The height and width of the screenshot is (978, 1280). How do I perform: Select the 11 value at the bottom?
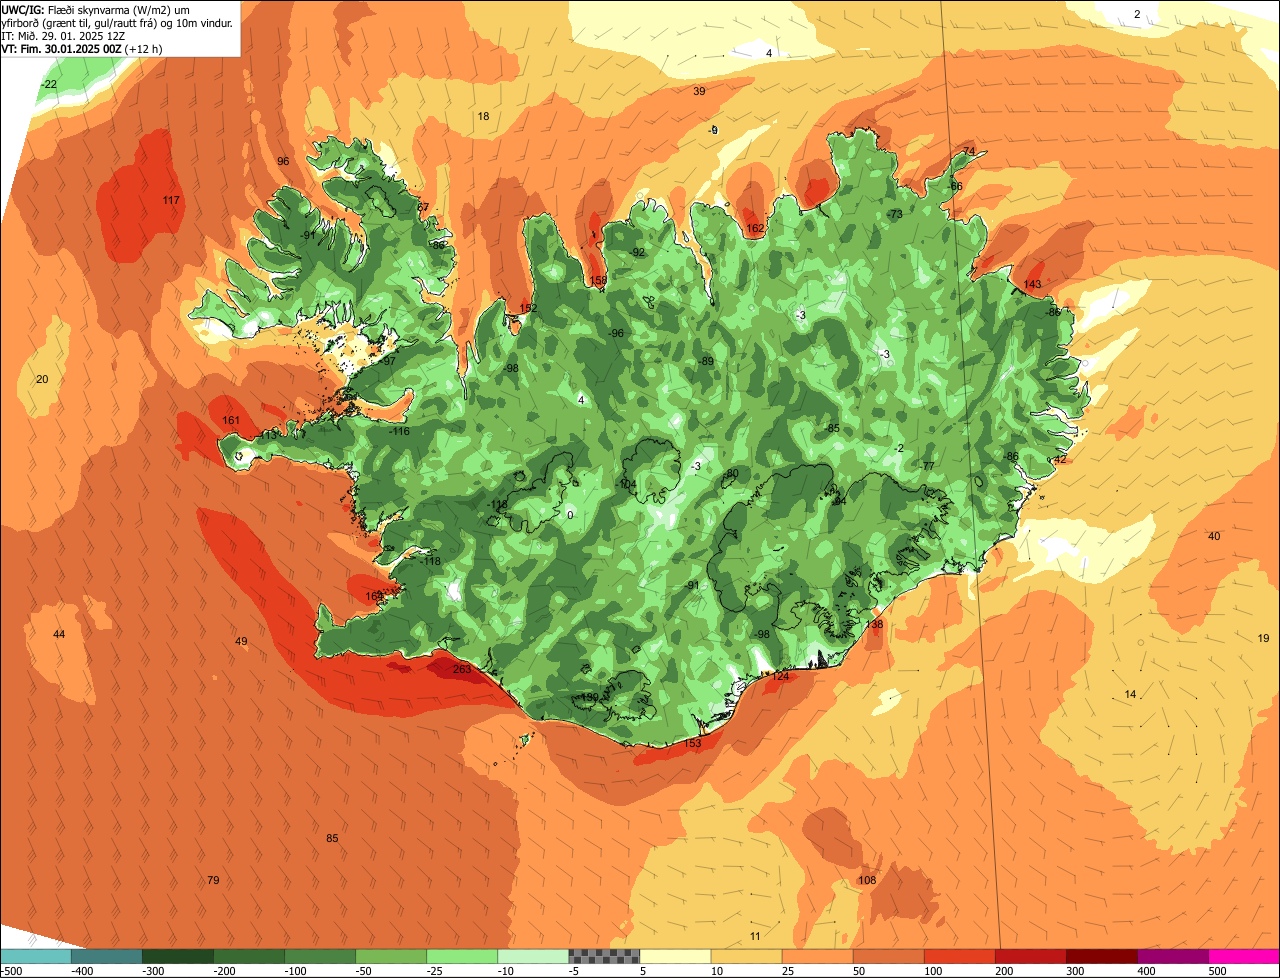(x=755, y=937)
